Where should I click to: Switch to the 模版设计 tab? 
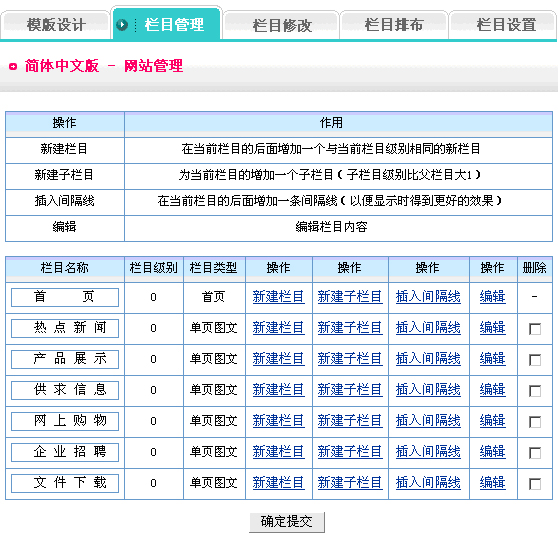[x=56, y=25]
